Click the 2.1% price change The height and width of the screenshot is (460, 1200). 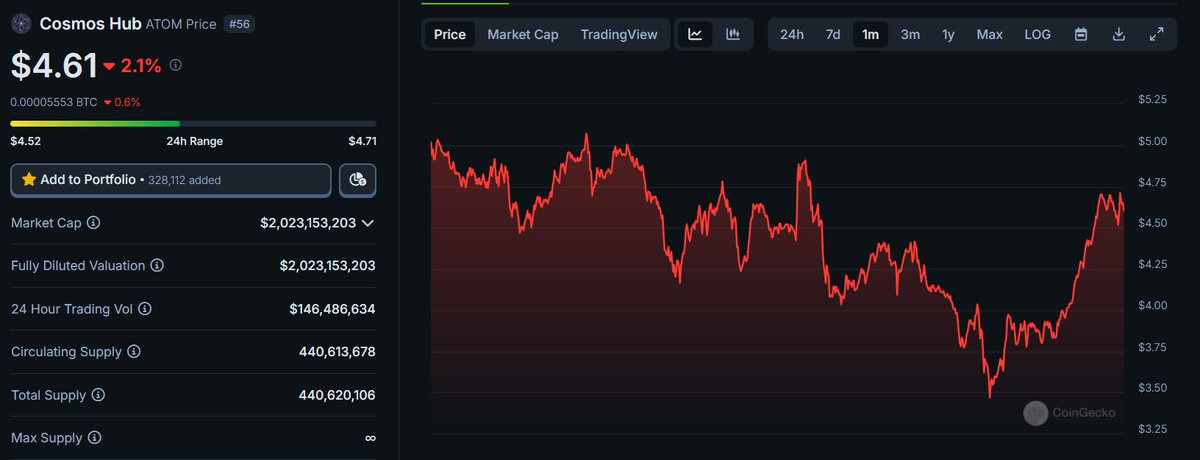[x=133, y=66]
